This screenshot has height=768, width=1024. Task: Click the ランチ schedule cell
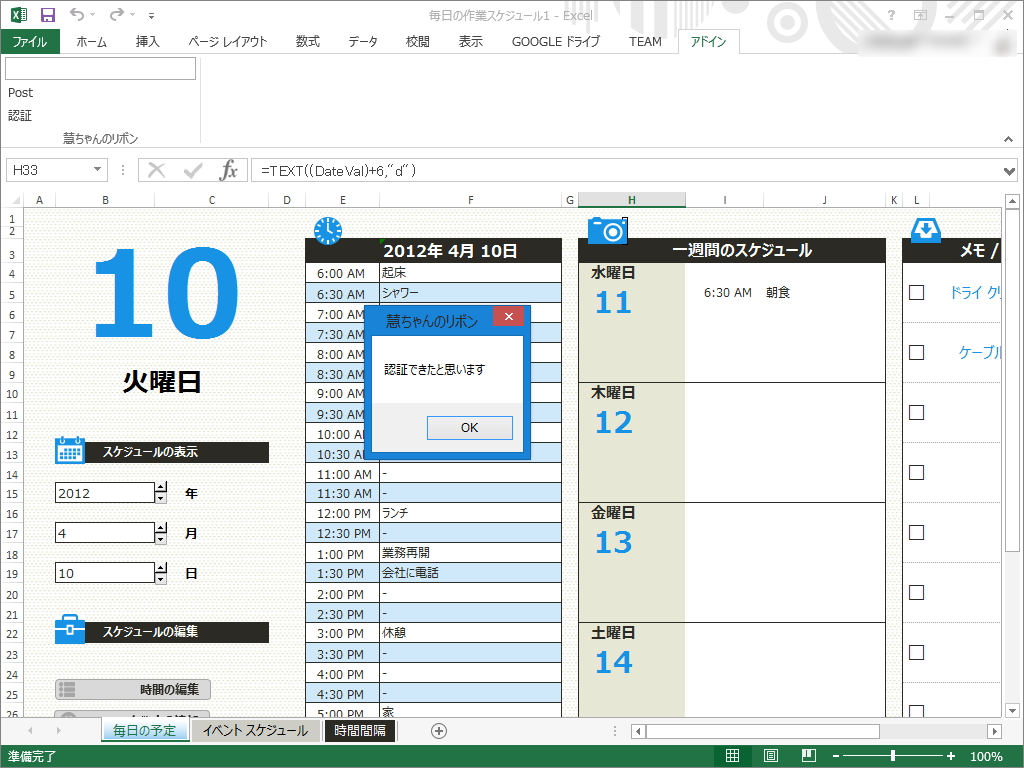[470, 513]
